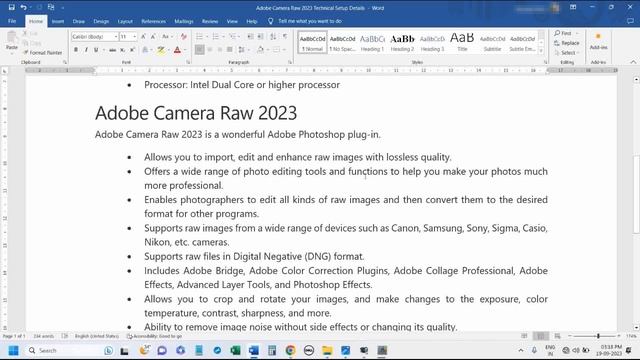This screenshot has width=640, height=360.
Task: Click the Multilevel List icon
Action: click(232, 37)
